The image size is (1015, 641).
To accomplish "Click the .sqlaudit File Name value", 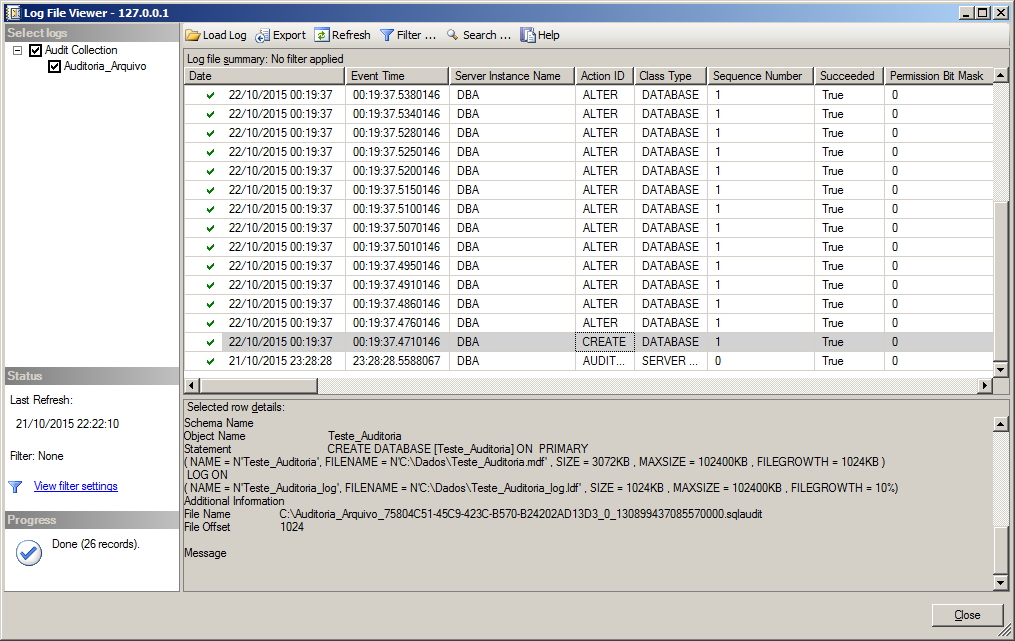I will tap(520, 514).
